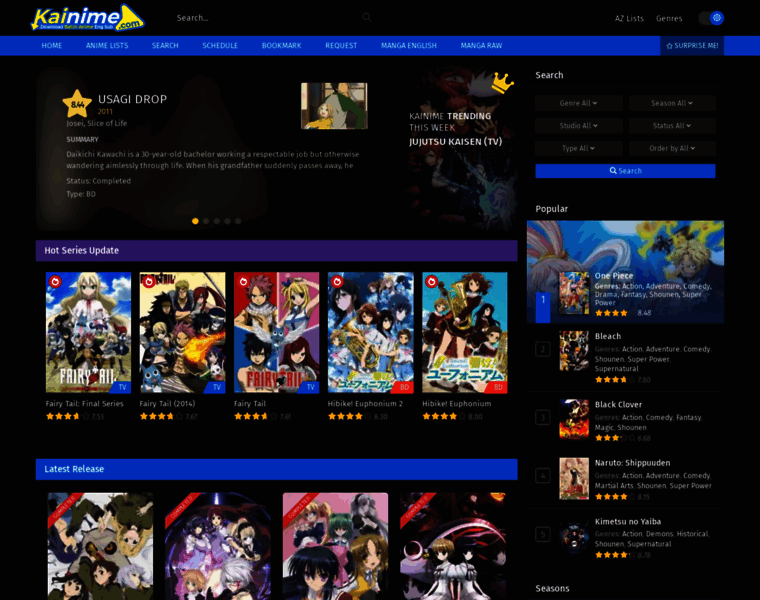Open the Season All dropdown
This screenshot has height=600, width=760.
[x=672, y=103]
